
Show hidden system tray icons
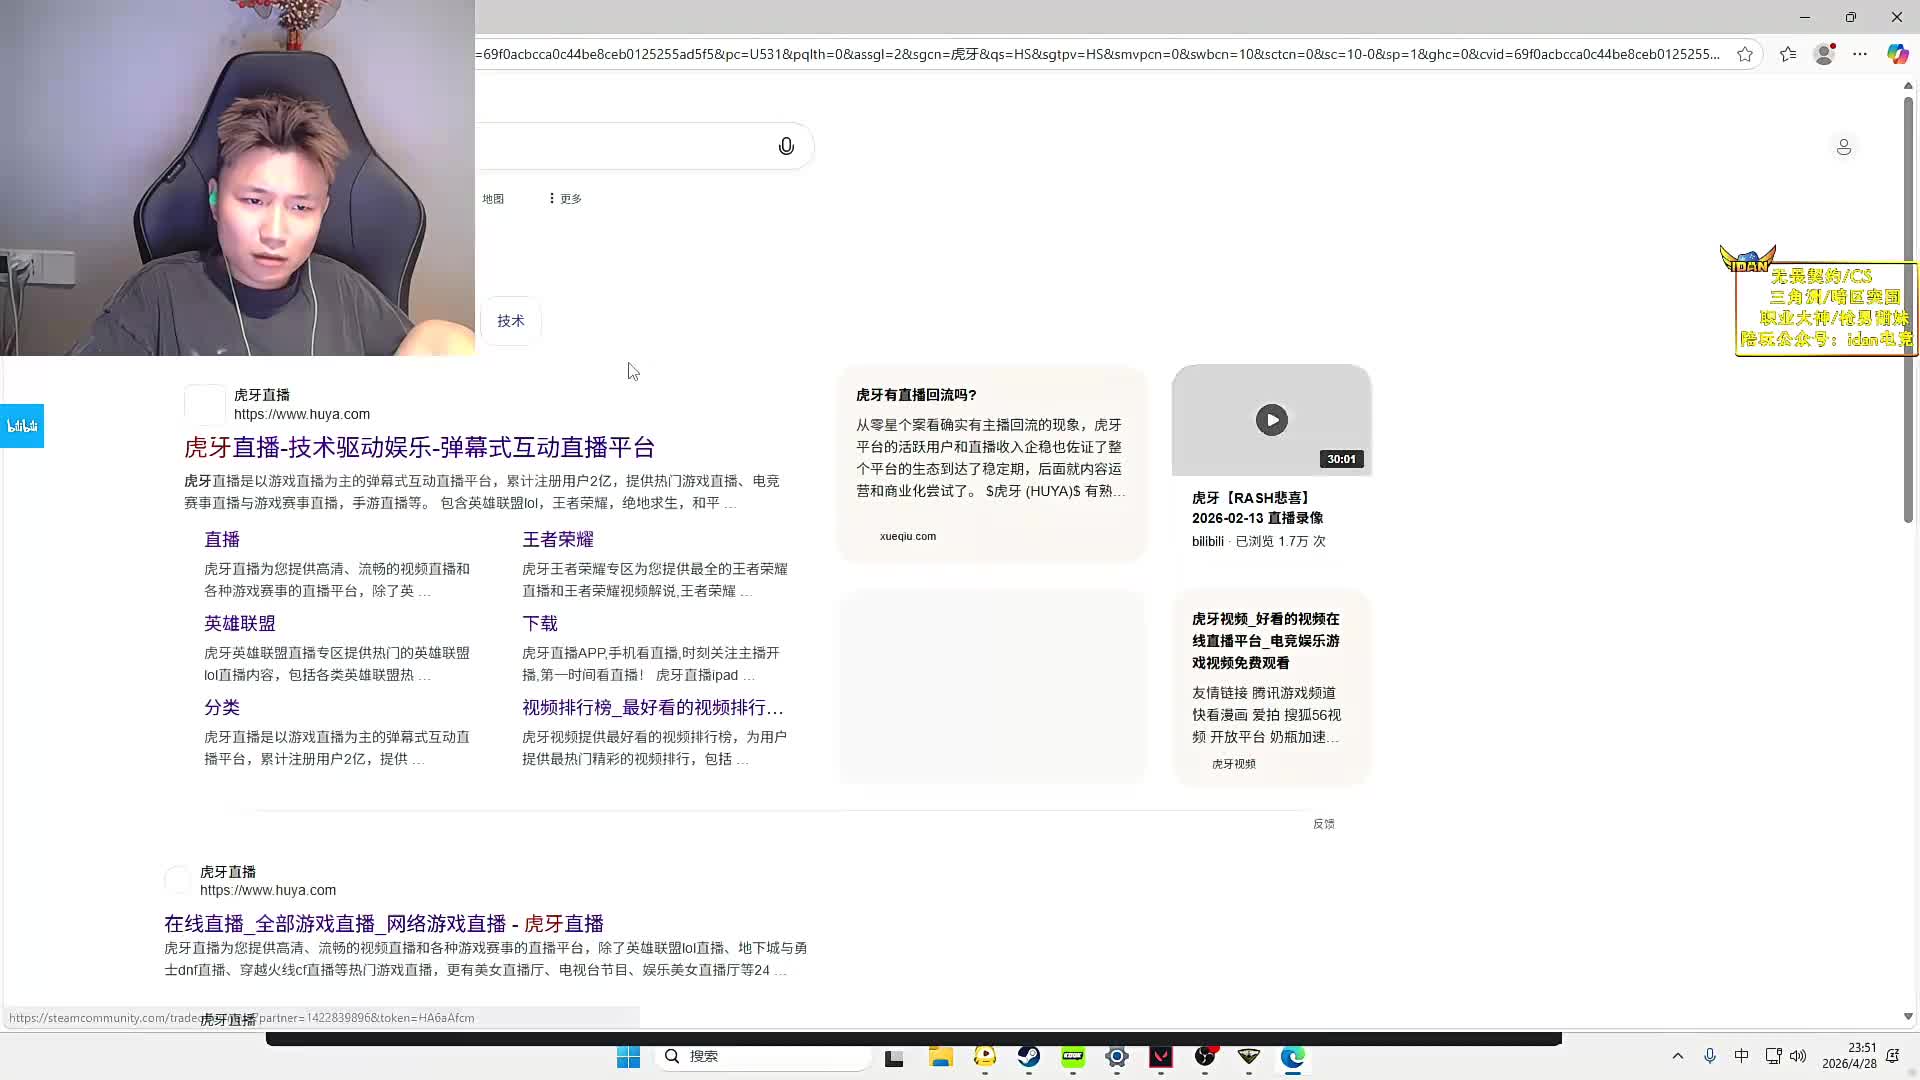coord(1678,1056)
